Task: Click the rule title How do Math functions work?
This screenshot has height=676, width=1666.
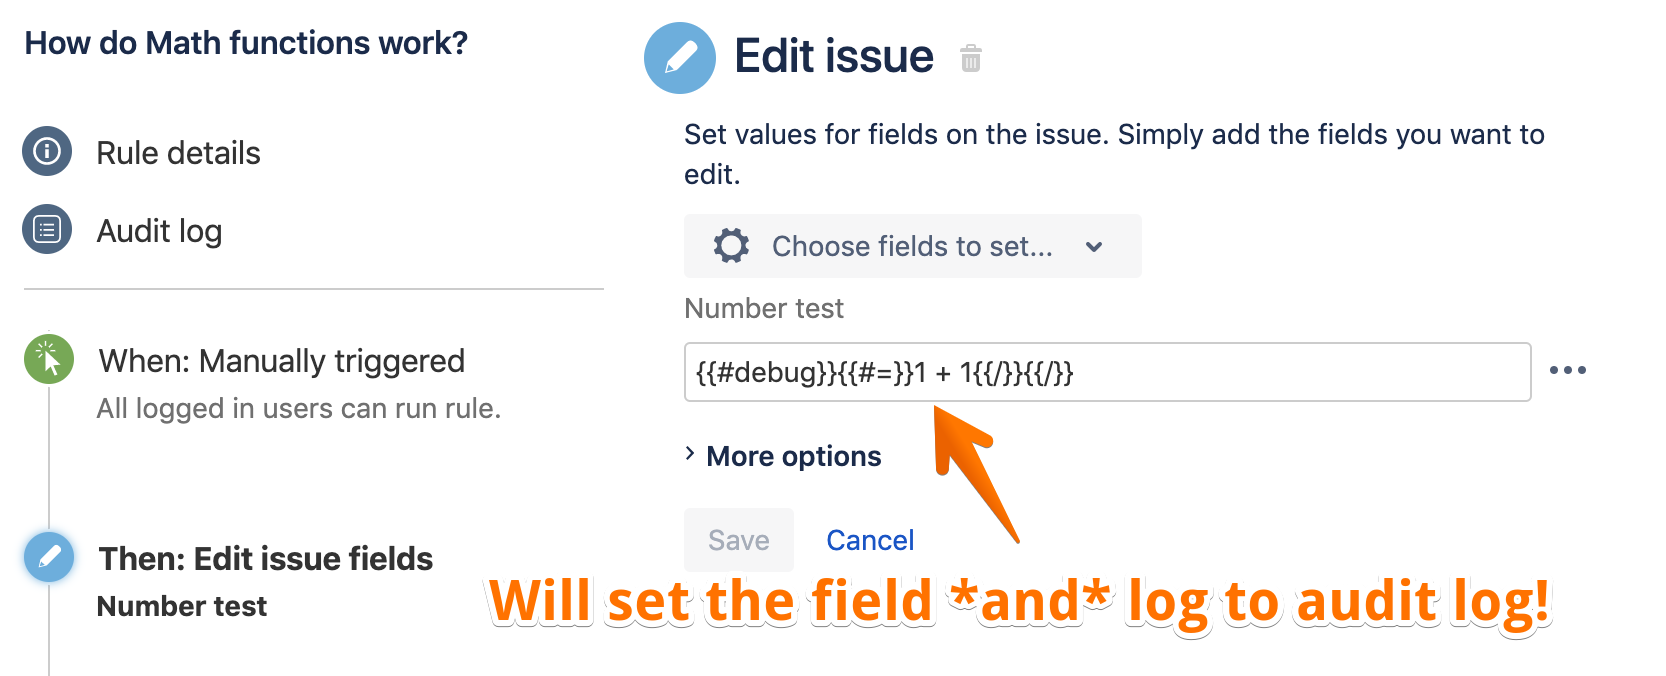Action: tap(246, 43)
